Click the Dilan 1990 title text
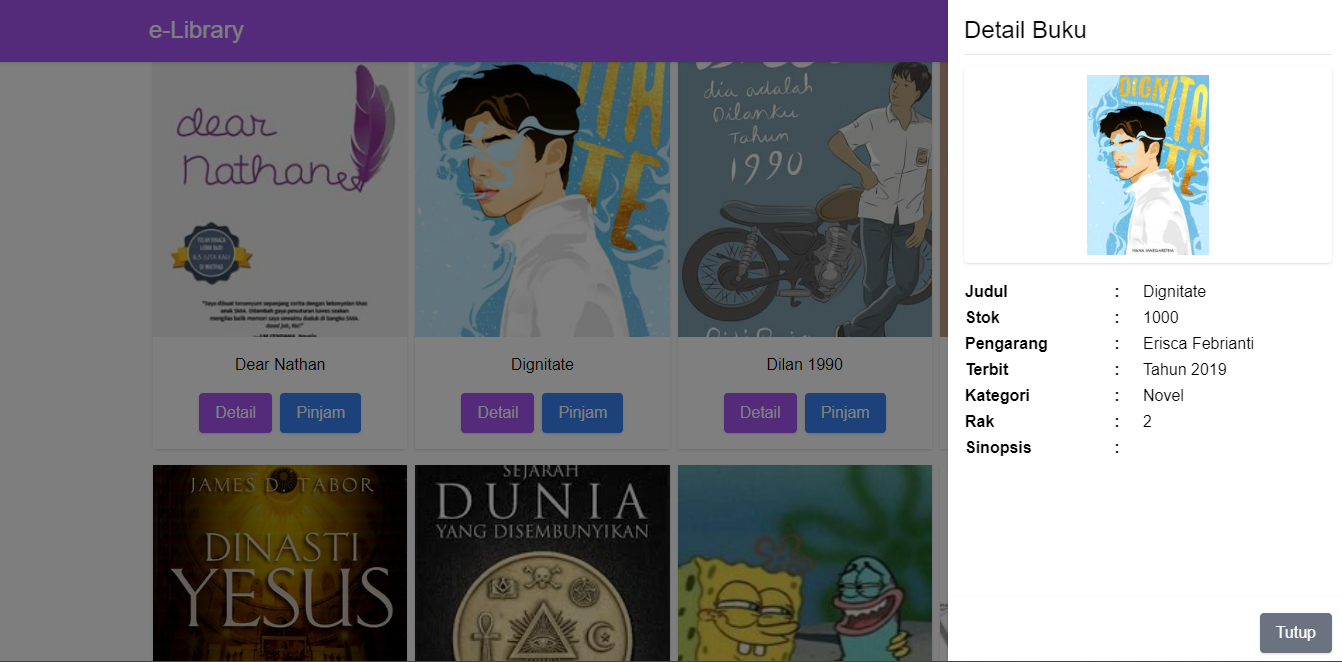Screen dimensions: 1342x662 point(805,365)
